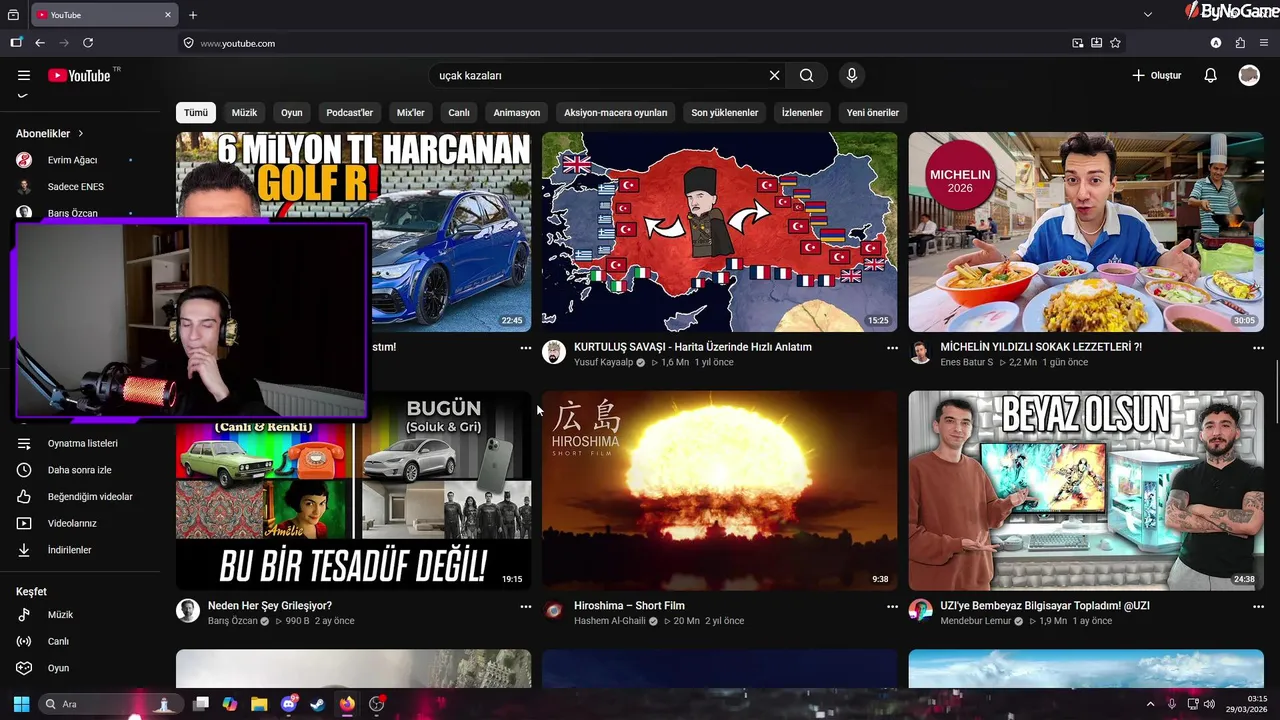Open the account avatar menu

(1249, 75)
